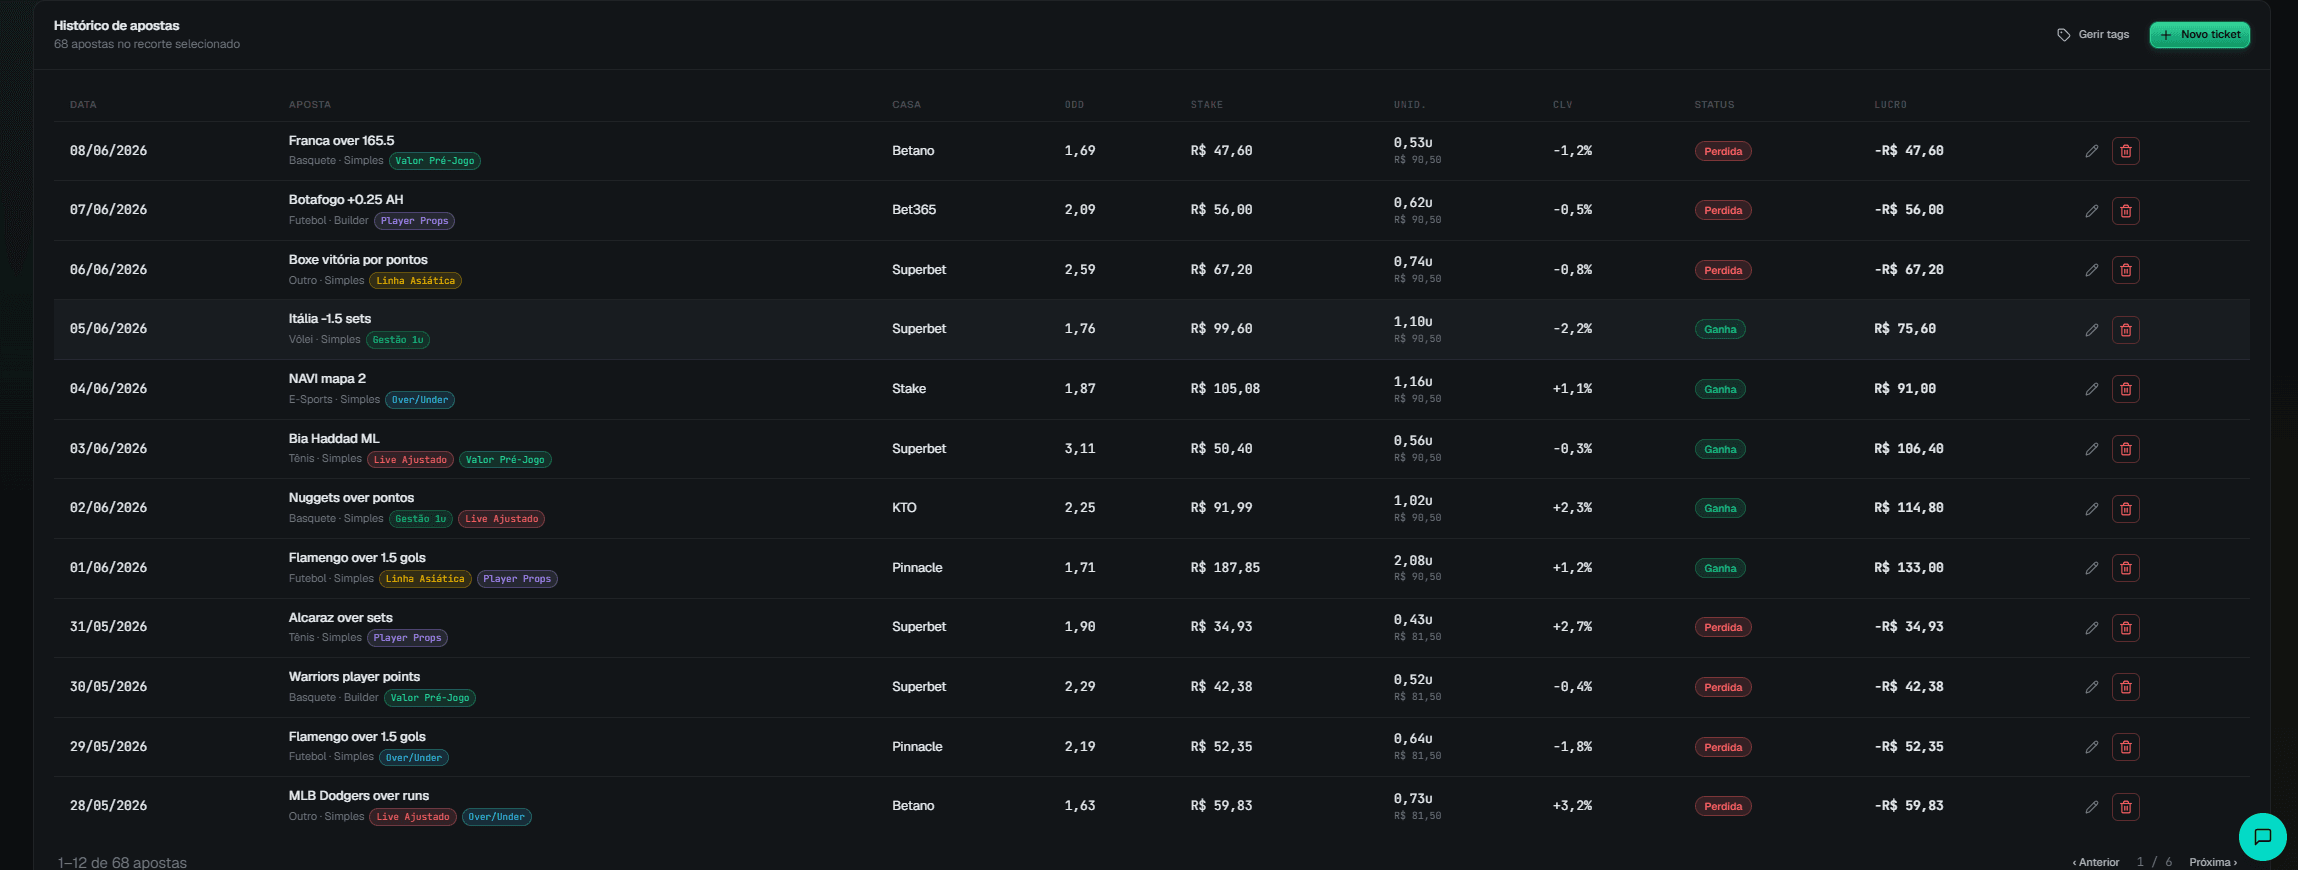Viewport: 2298px width, 870px height.
Task: Sort by STAKE column header
Action: coord(1206,105)
